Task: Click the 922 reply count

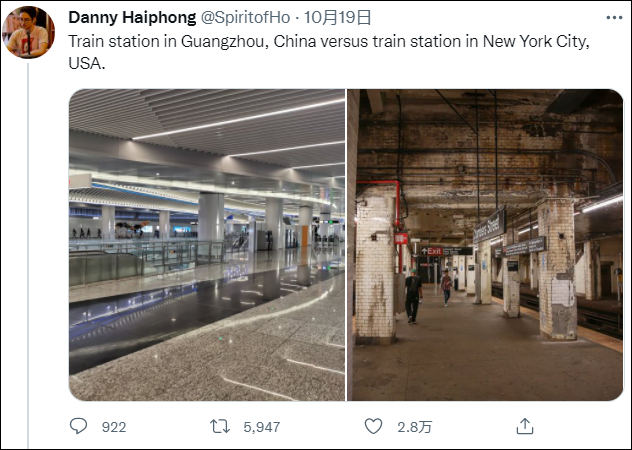Action: click(114, 427)
